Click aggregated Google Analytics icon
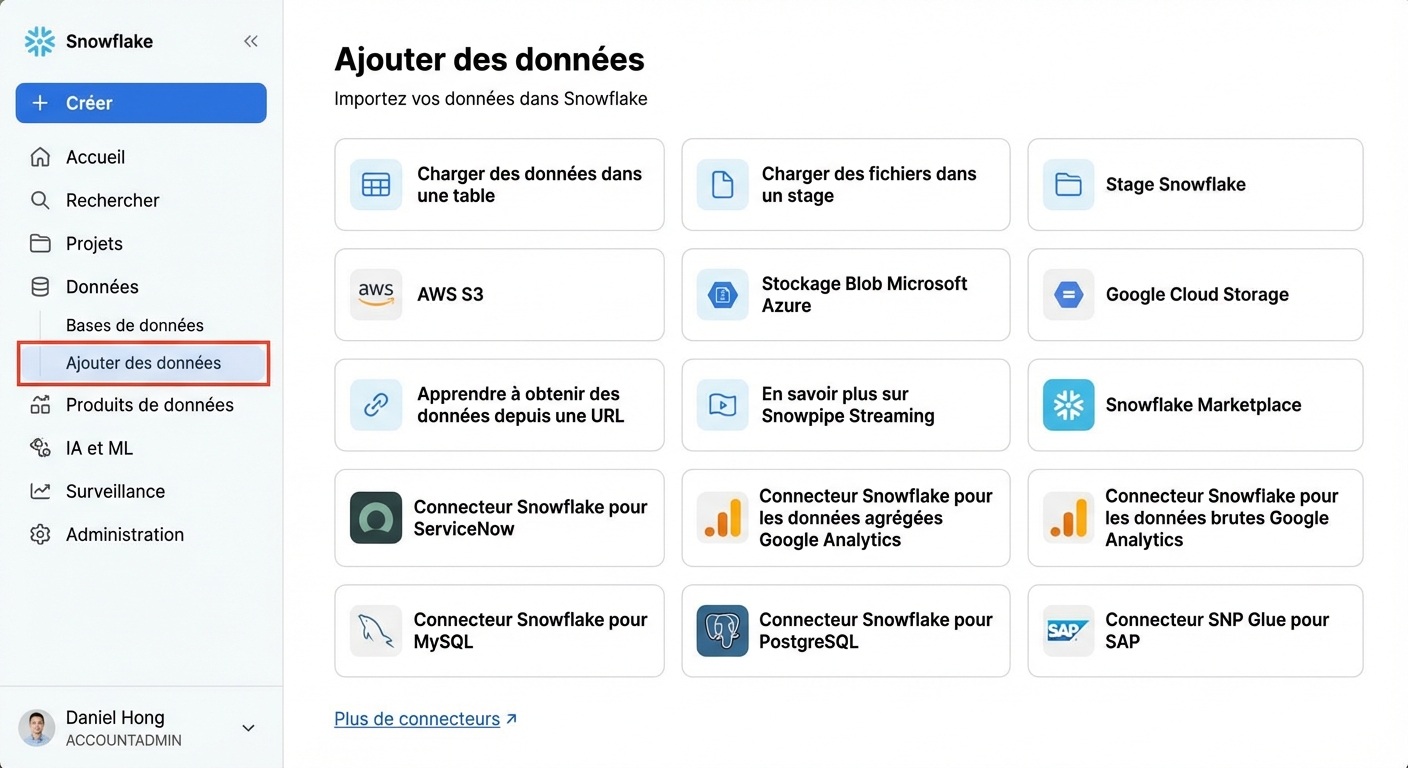Image resolution: width=1408 pixels, height=768 pixels. click(722, 518)
